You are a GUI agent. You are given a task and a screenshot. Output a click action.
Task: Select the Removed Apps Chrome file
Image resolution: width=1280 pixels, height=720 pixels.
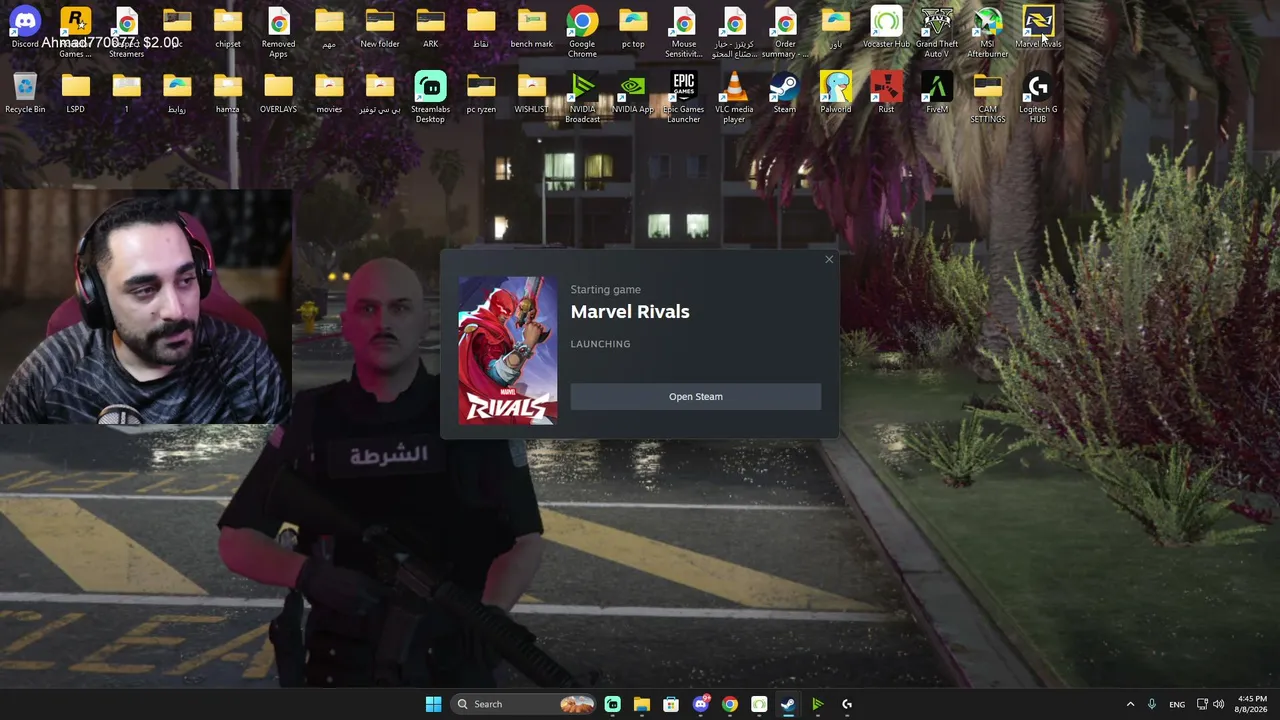pyautogui.click(x=278, y=32)
